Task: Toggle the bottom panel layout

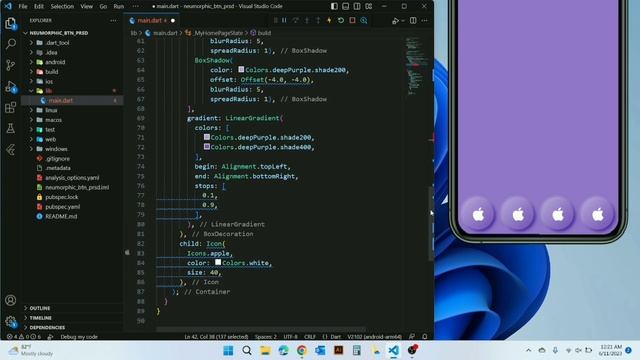Action: pyautogui.click(x=345, y=6)
